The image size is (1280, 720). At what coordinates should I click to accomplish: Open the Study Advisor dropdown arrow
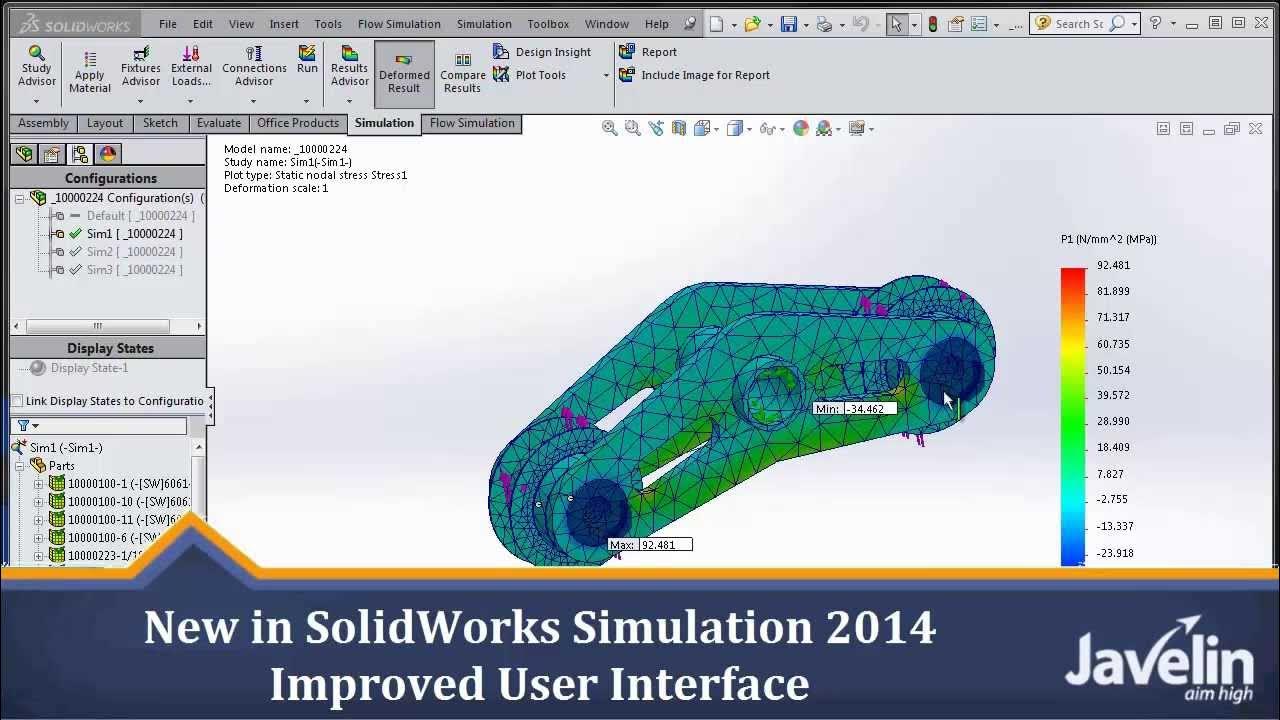tap(36, 101)
